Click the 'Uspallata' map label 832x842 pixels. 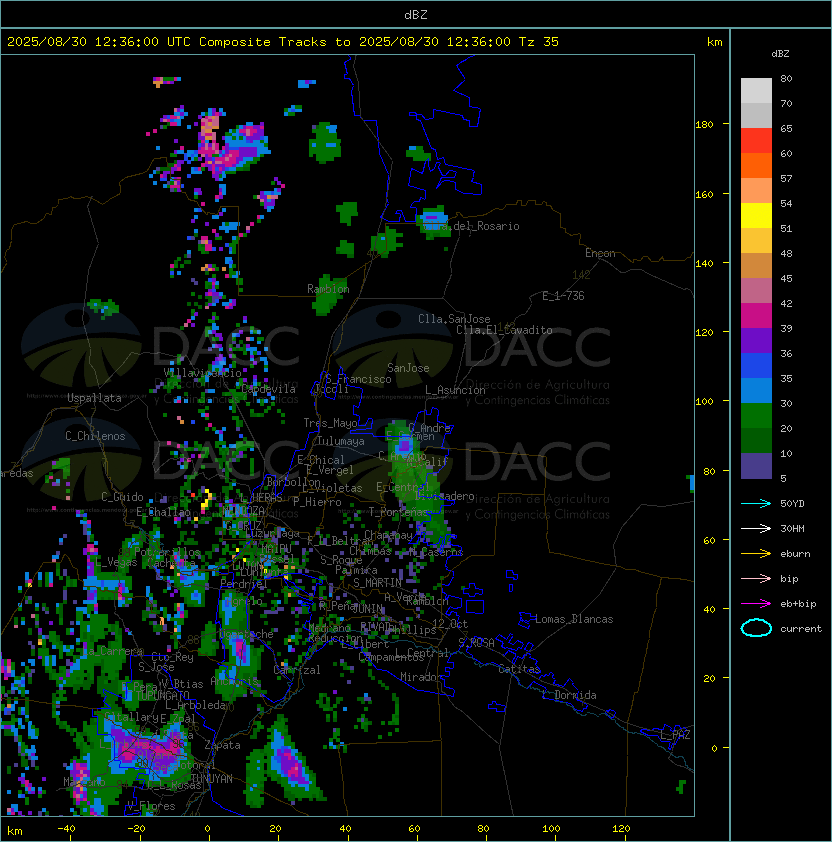tap(94, 398)
